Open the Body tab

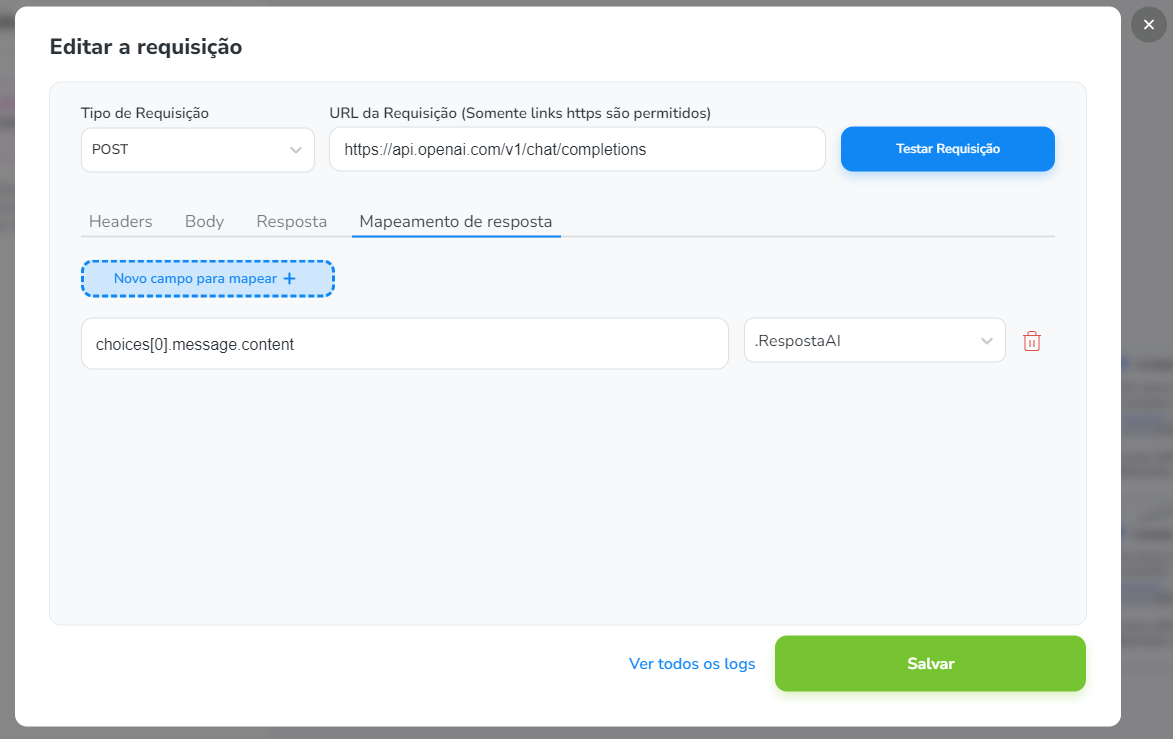(204, 221)
